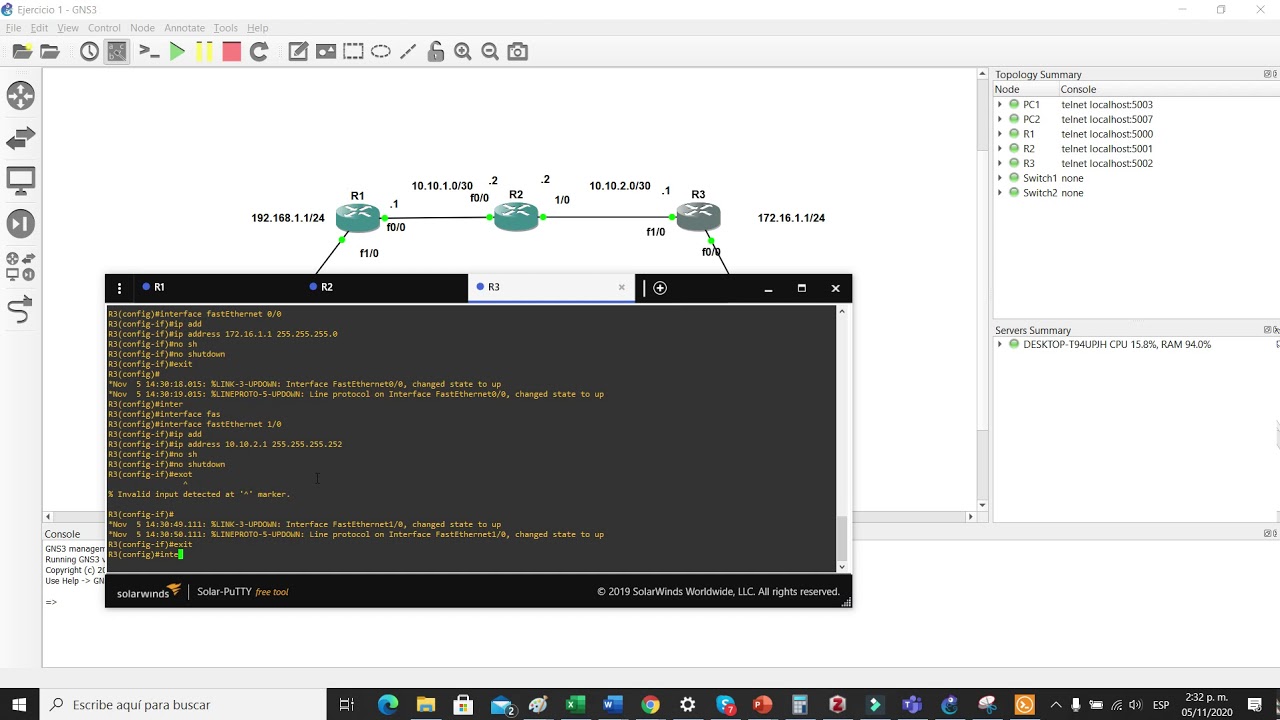Select the R2 router on the canvas

click(516, 216)
